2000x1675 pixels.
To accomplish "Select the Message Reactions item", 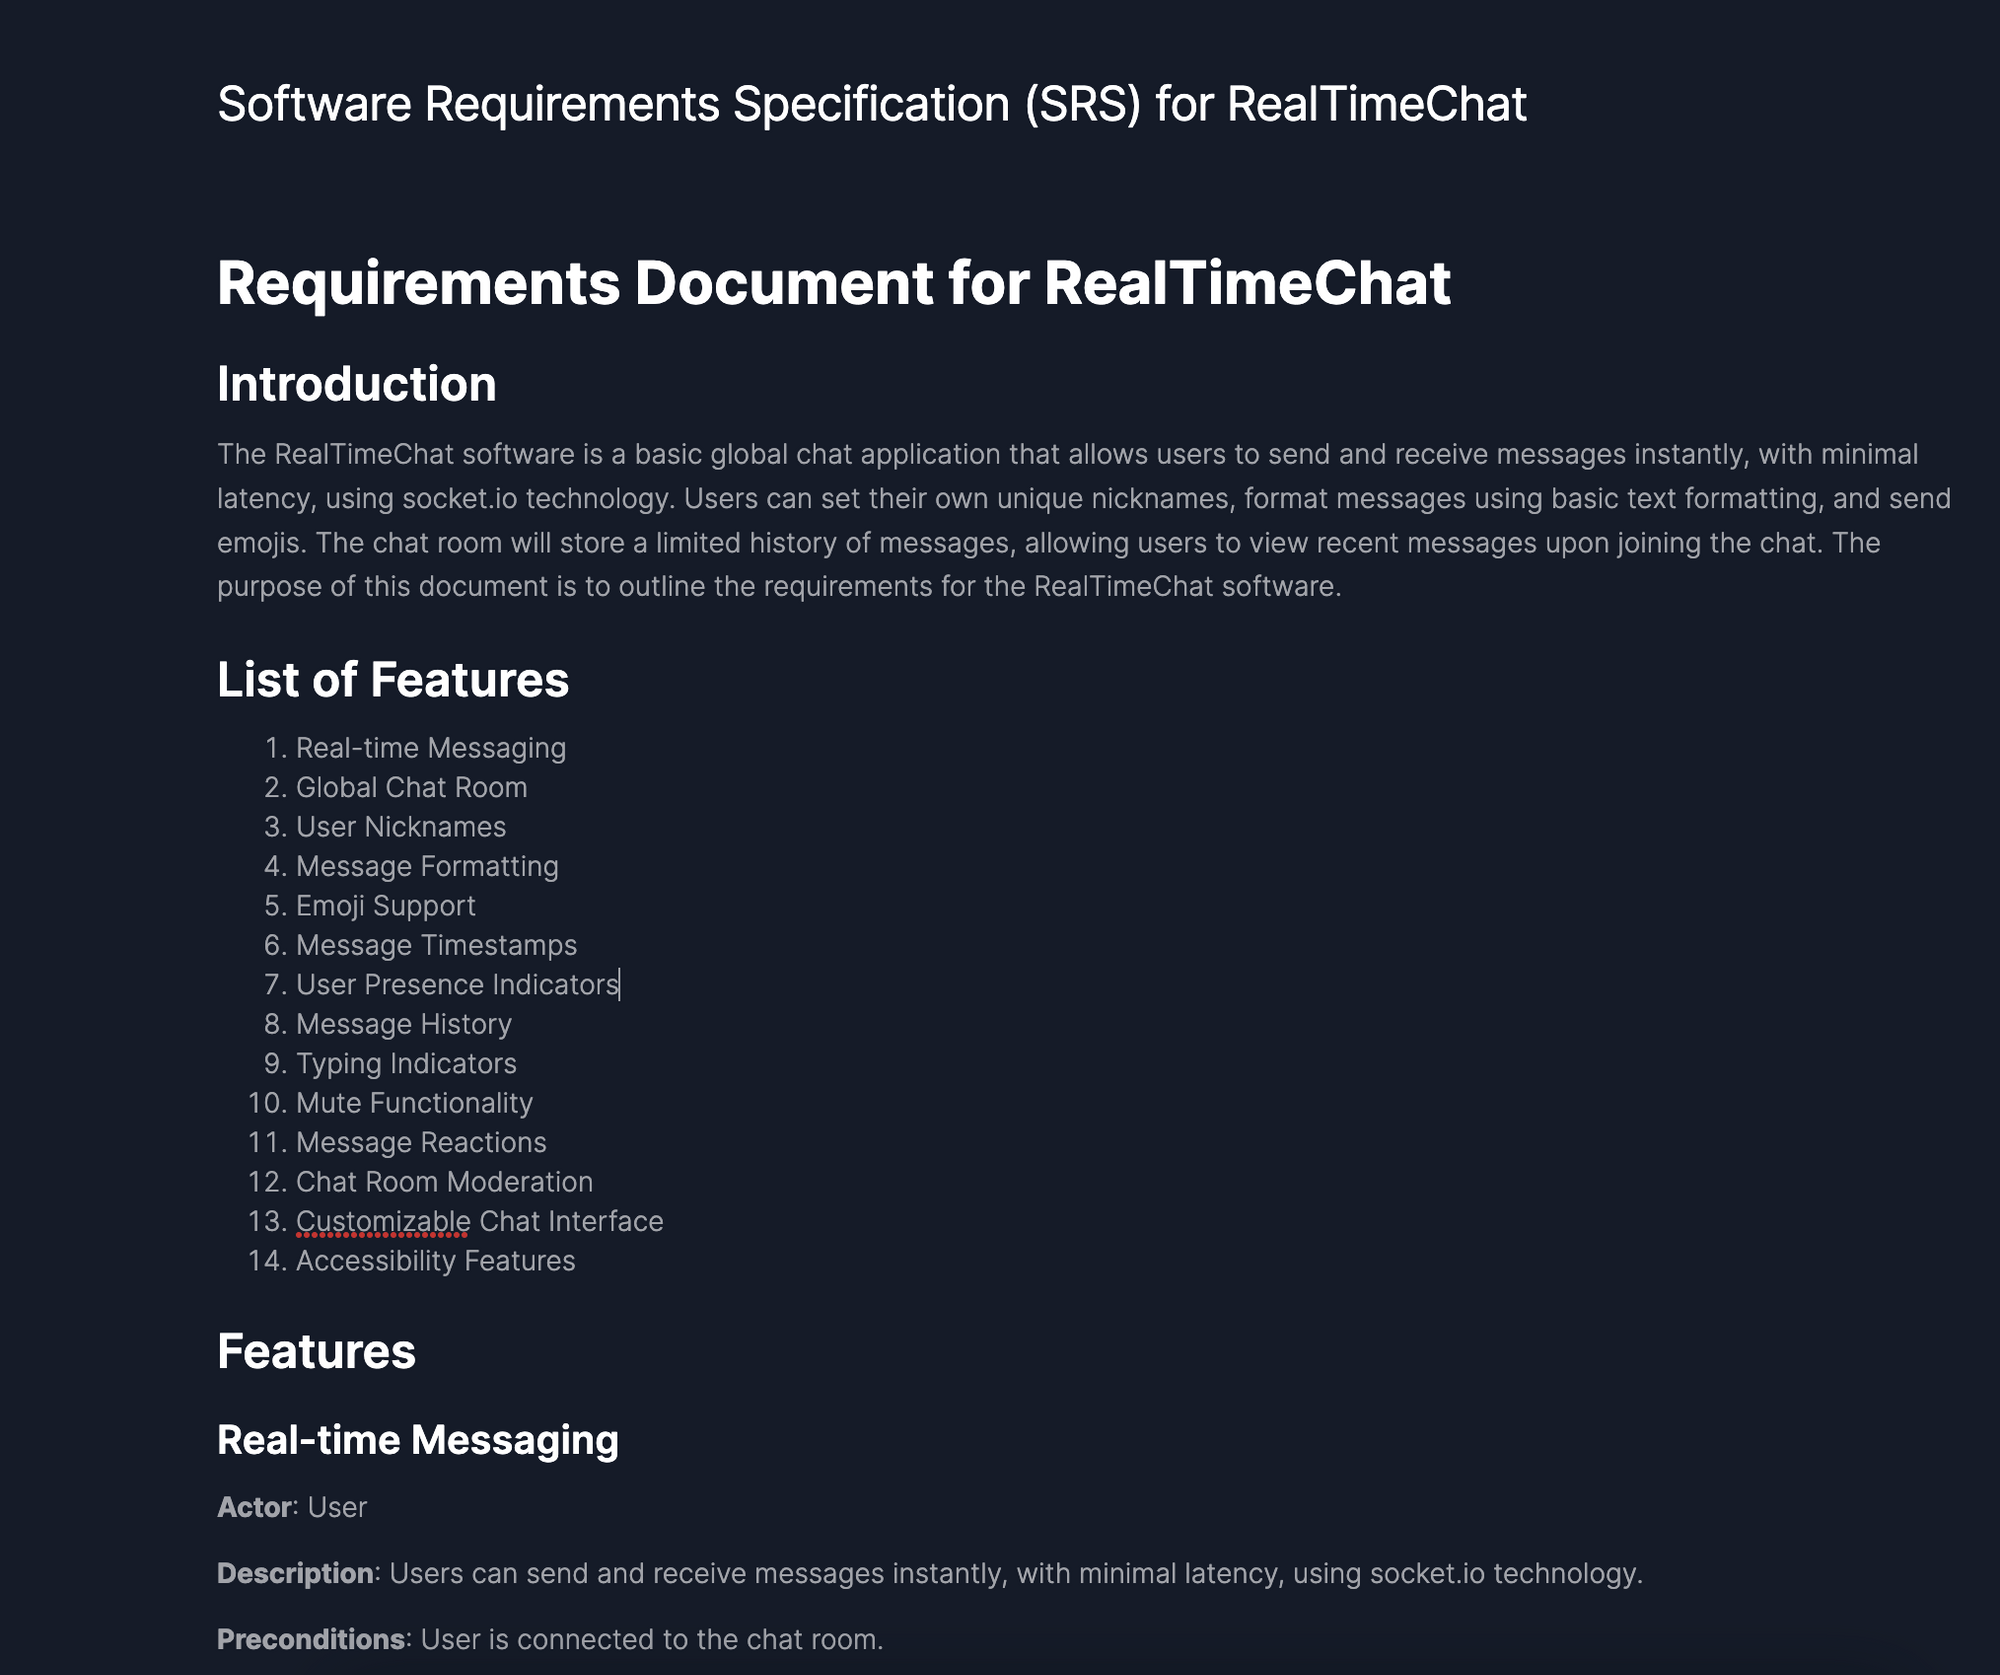I will click(420, 1142).
